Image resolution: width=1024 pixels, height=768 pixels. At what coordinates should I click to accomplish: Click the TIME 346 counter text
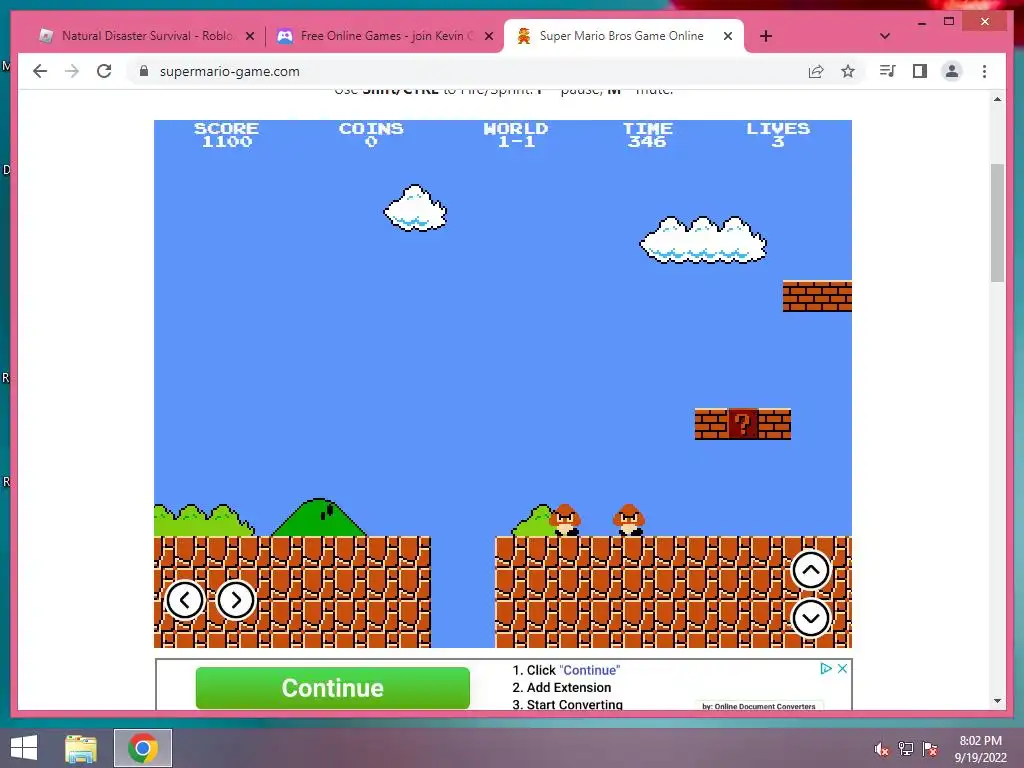647,135
